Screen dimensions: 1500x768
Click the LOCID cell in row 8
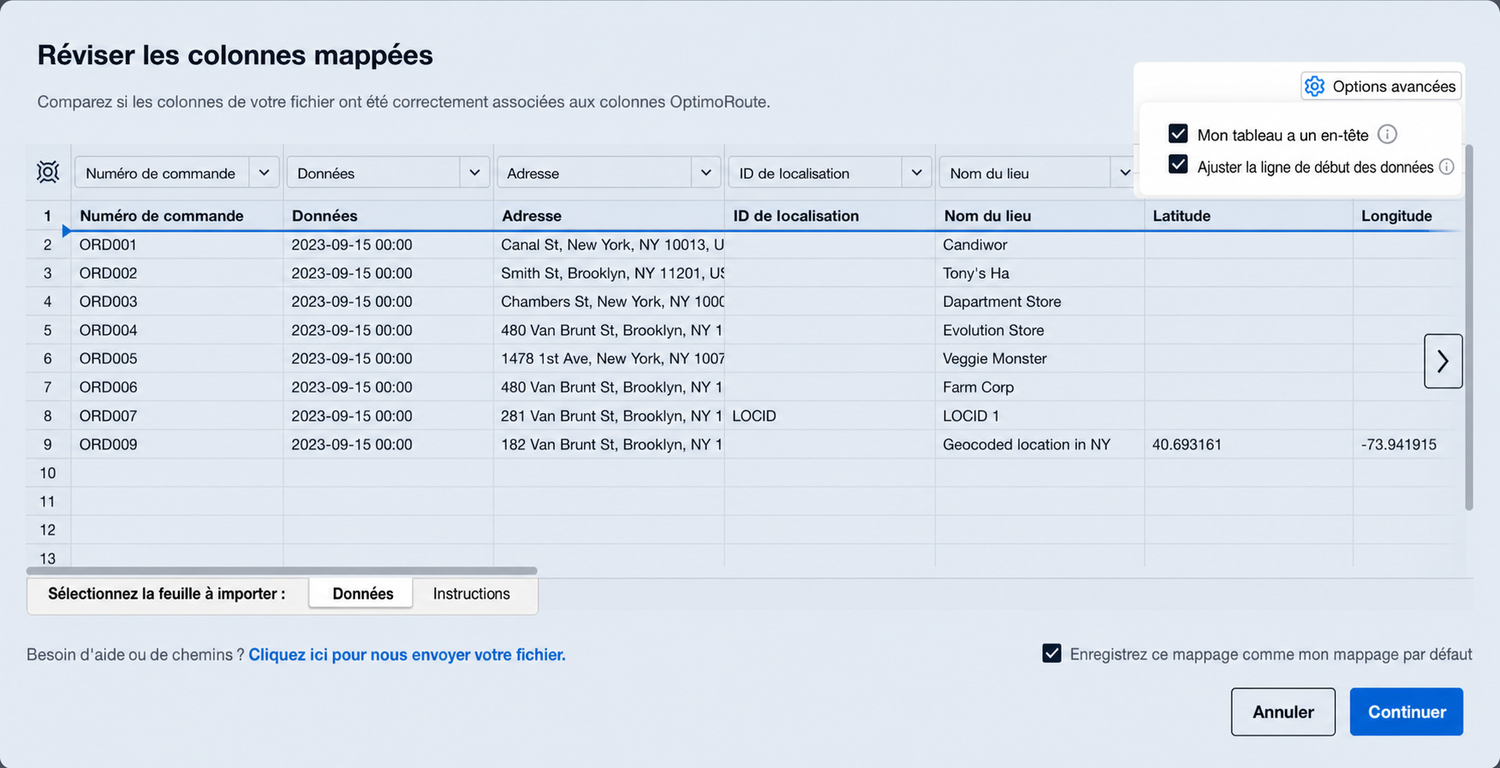point(830,416)
